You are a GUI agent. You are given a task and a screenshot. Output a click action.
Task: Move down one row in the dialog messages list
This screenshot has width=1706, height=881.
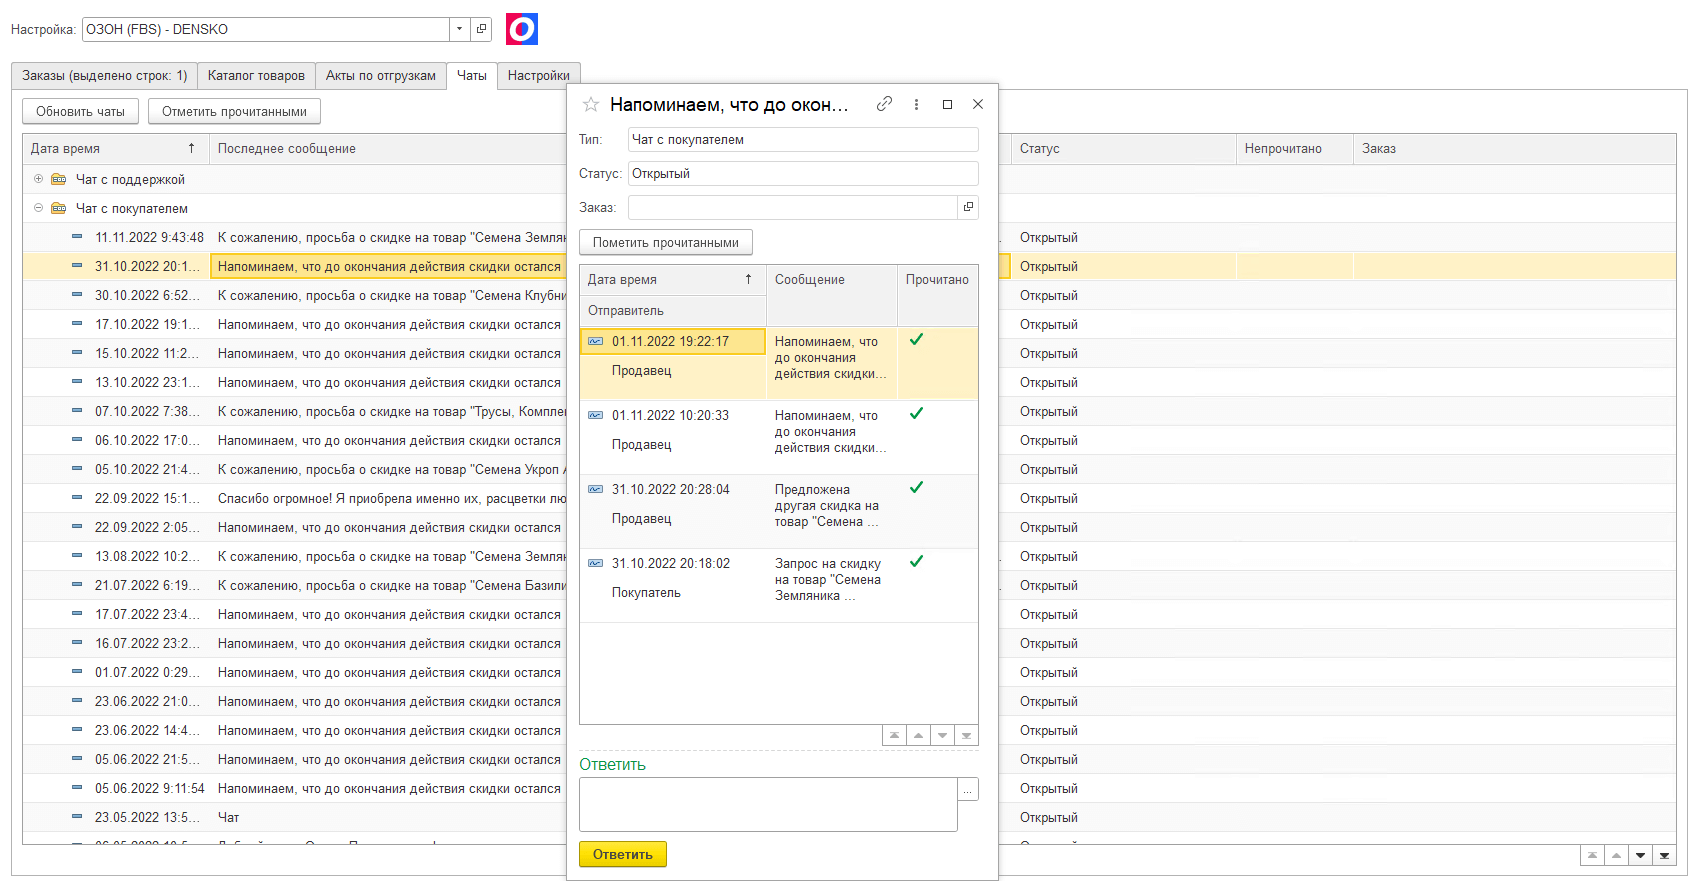942,736
